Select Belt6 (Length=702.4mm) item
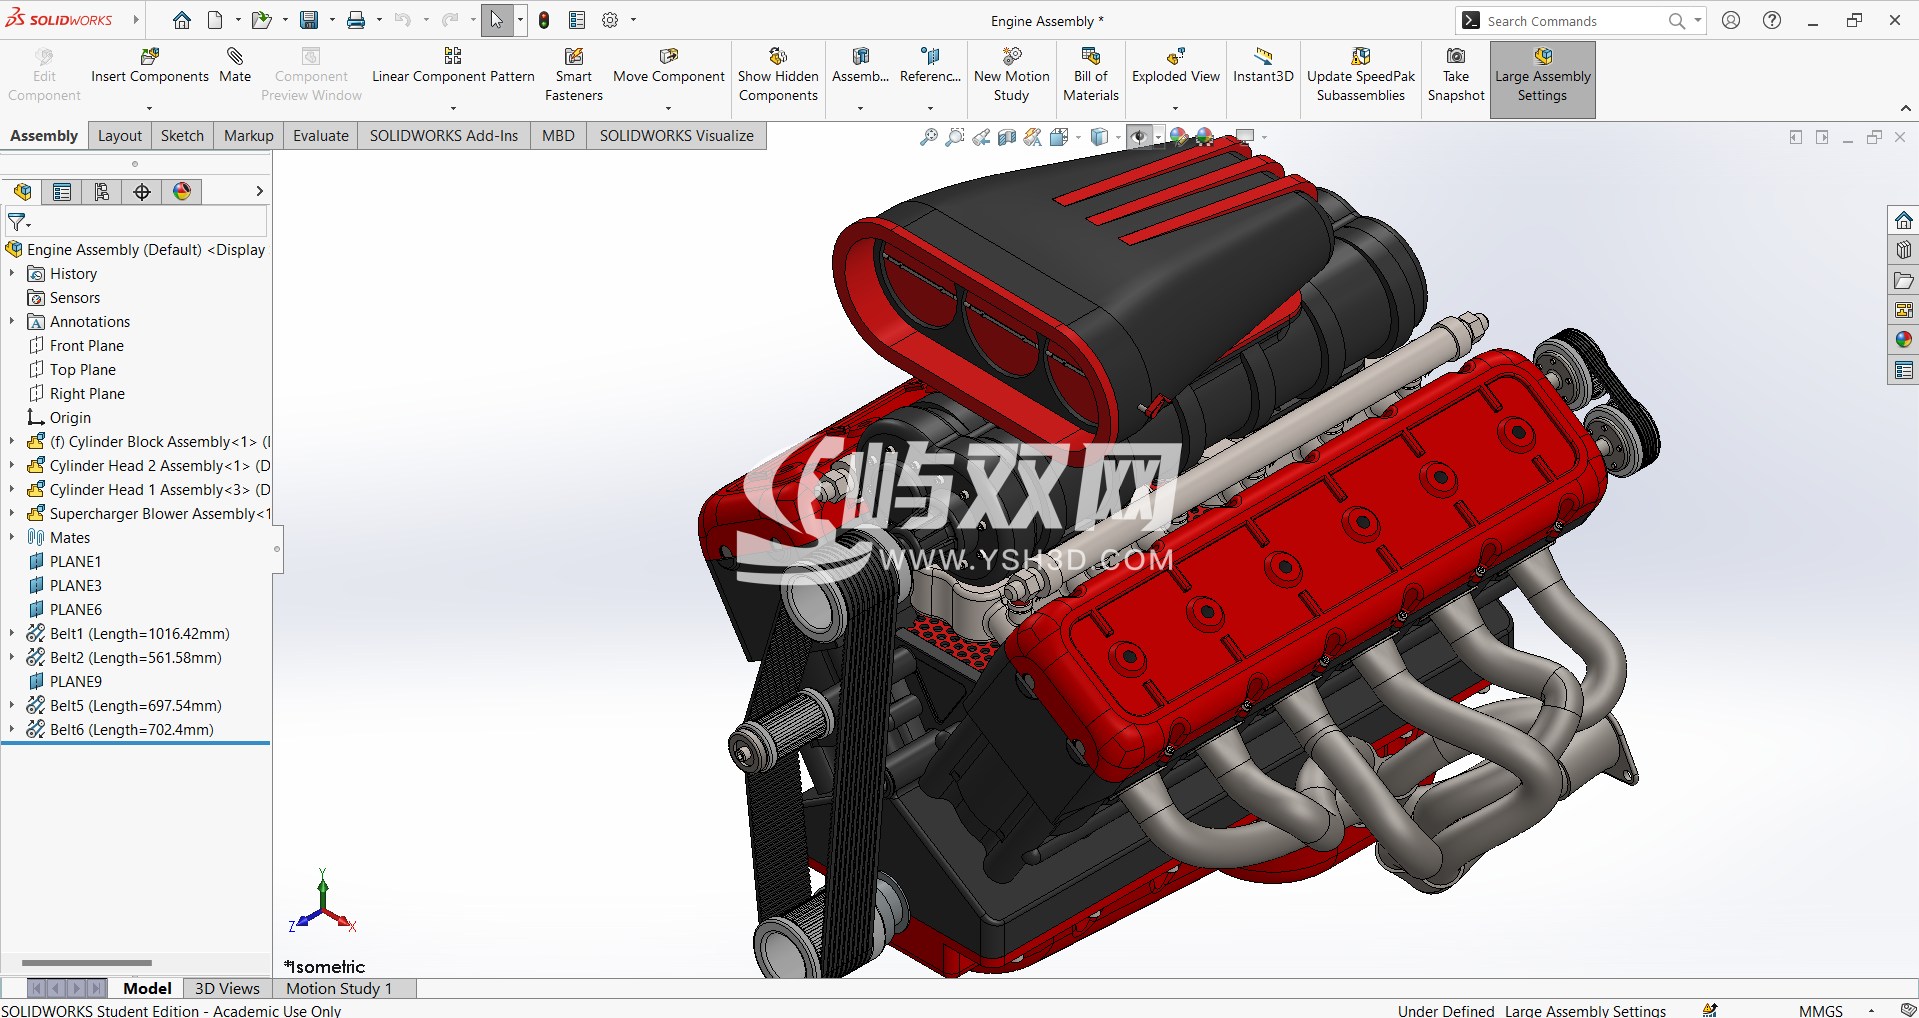 pyautogui.click(x=132, y=729)
